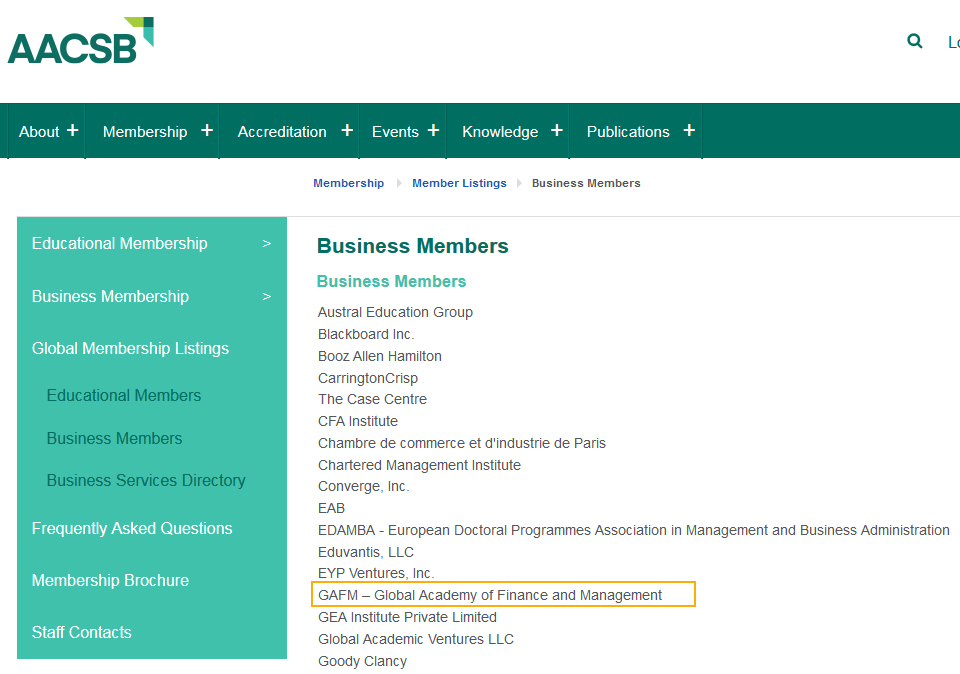Expand Membership menu plus icon

click(x=207, y=130)
